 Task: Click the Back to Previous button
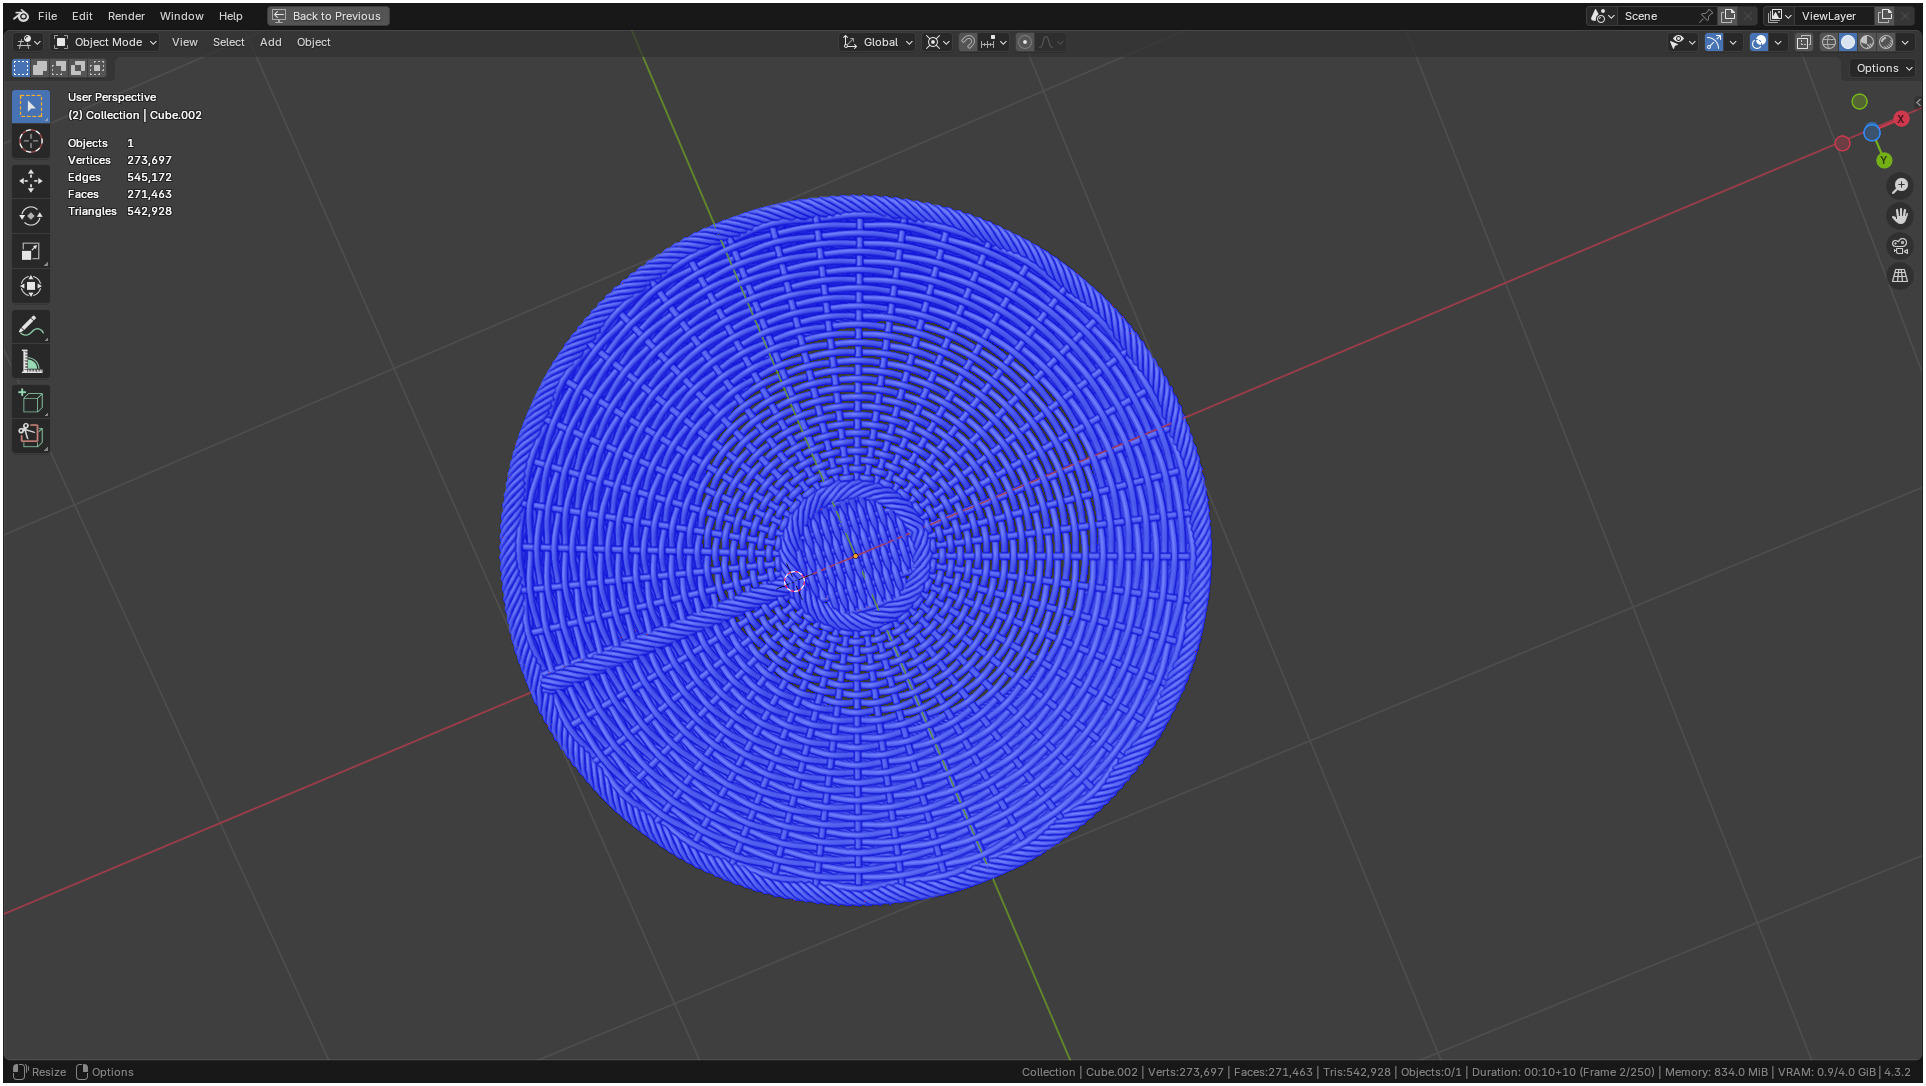click(328, 16)
